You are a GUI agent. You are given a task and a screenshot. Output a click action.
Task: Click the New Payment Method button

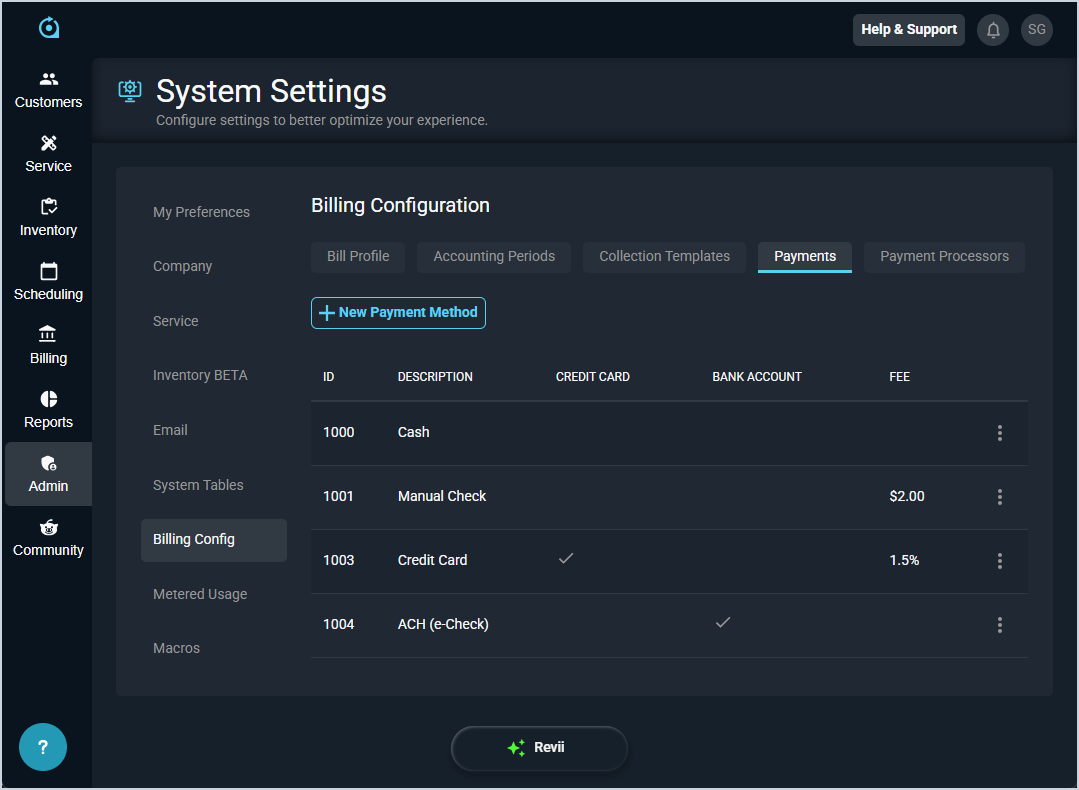pos(398,313)
